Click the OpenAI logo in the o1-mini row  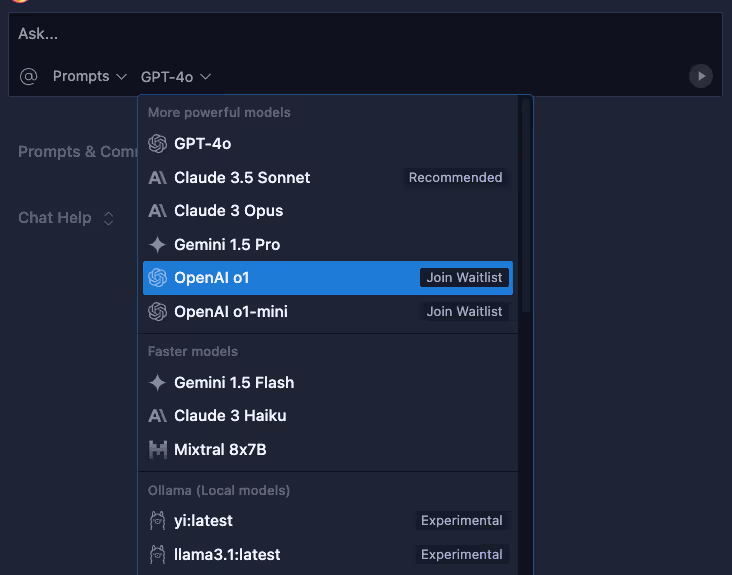(157, 312)
